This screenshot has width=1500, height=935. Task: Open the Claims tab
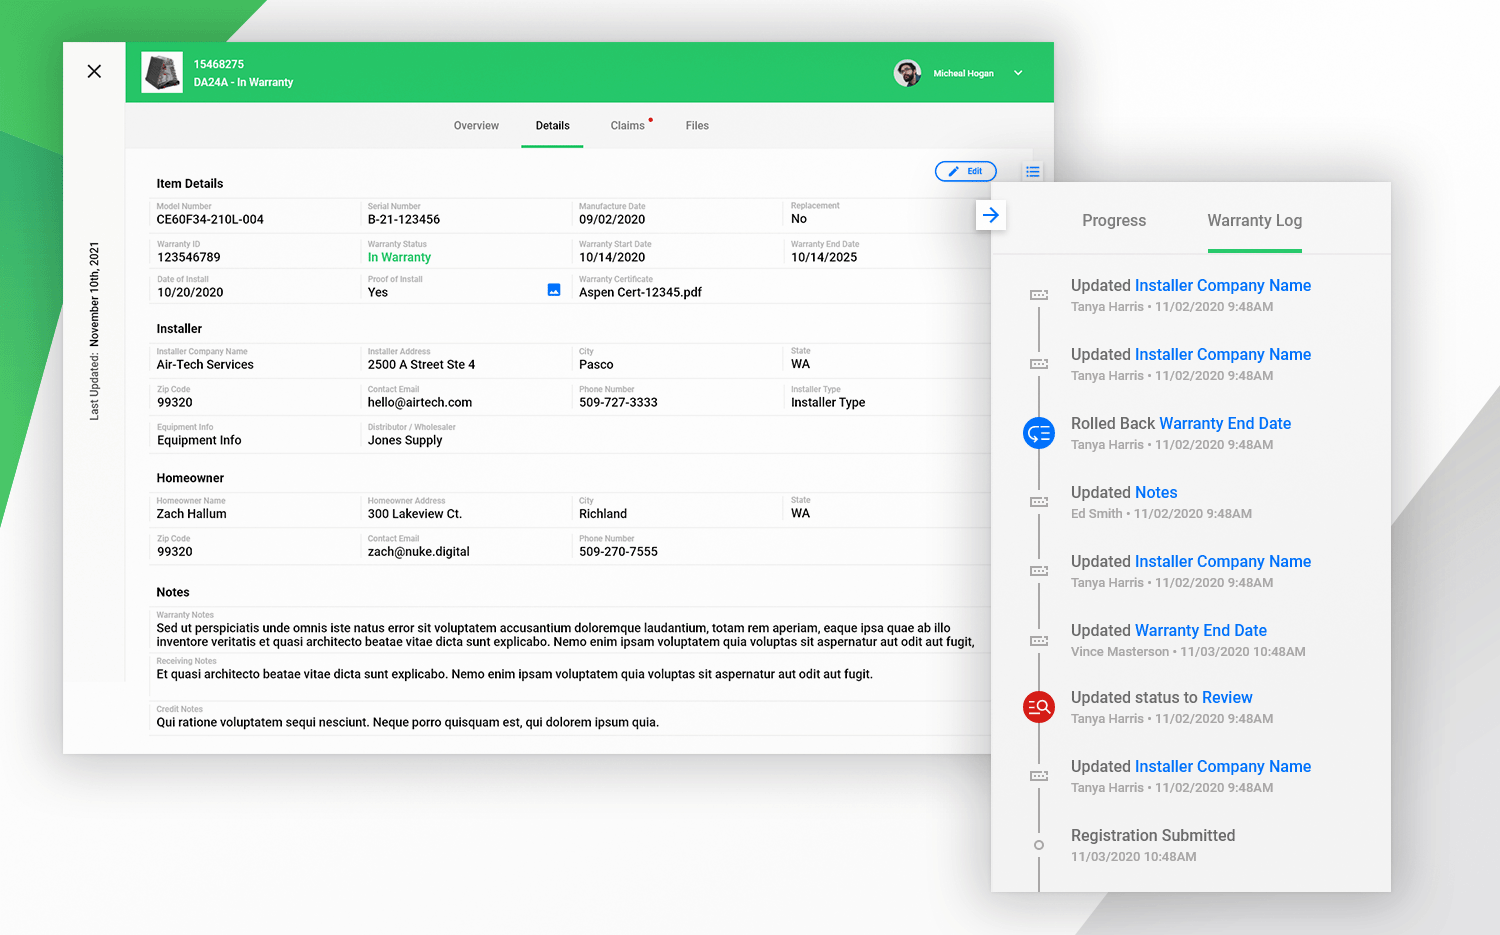tap(628, 126)
